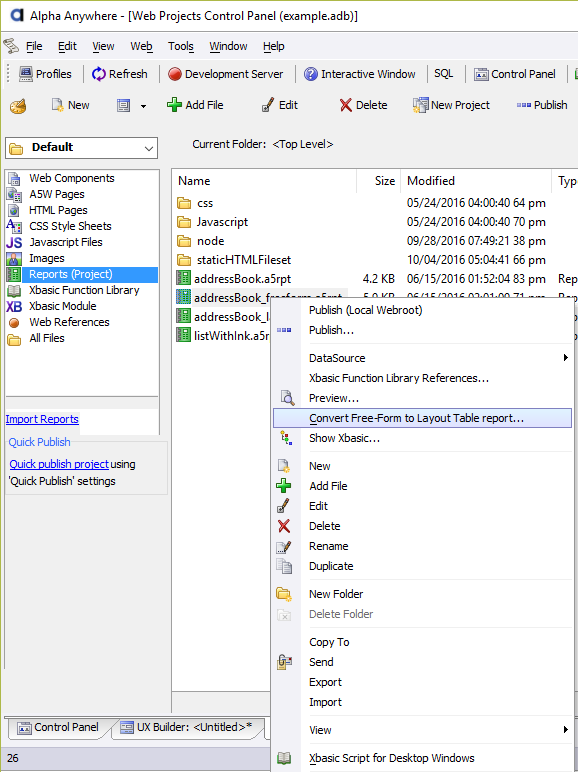The image size is (578, 772).
Task: Choose Show Xbasic... in the context menu
Action: point(344,438)
